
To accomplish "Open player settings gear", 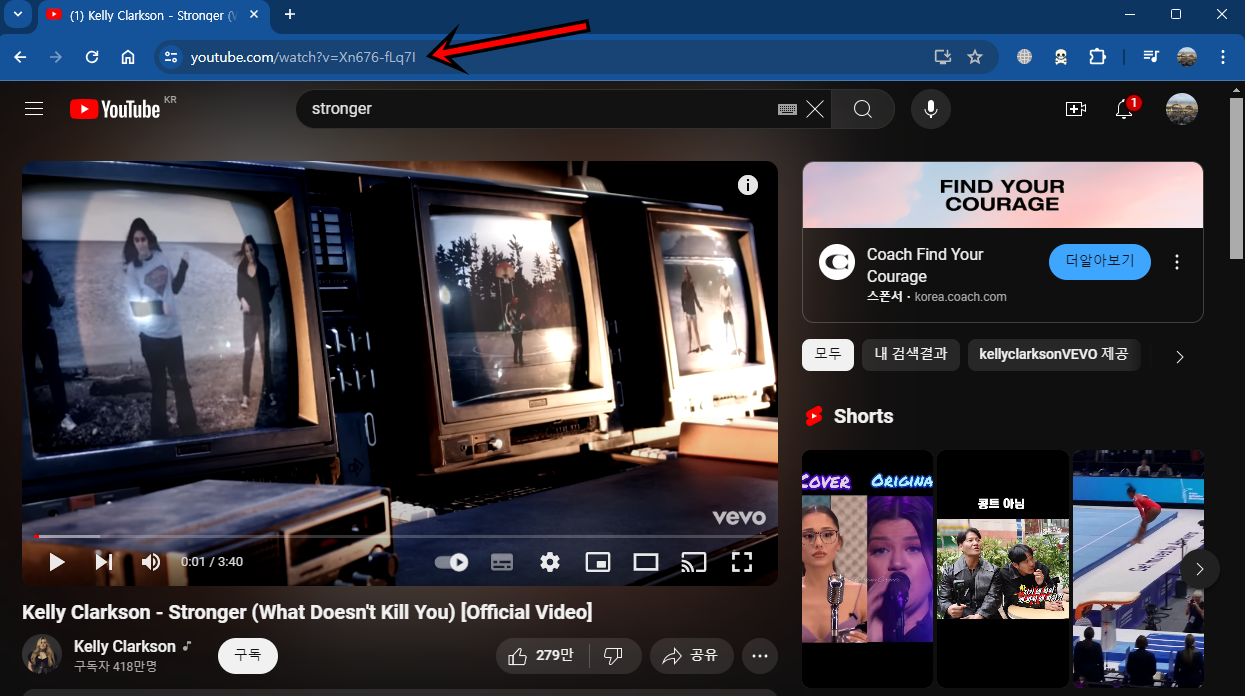I will (x=550, y=562).
